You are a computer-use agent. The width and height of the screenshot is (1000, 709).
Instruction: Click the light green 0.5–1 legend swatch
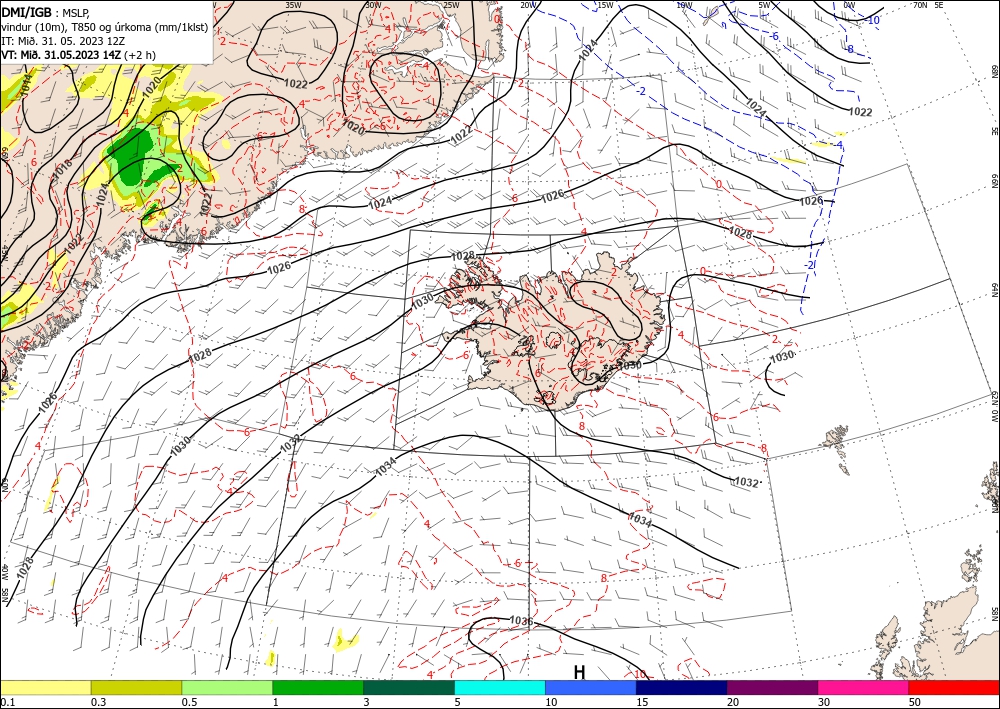coord(227,687)
